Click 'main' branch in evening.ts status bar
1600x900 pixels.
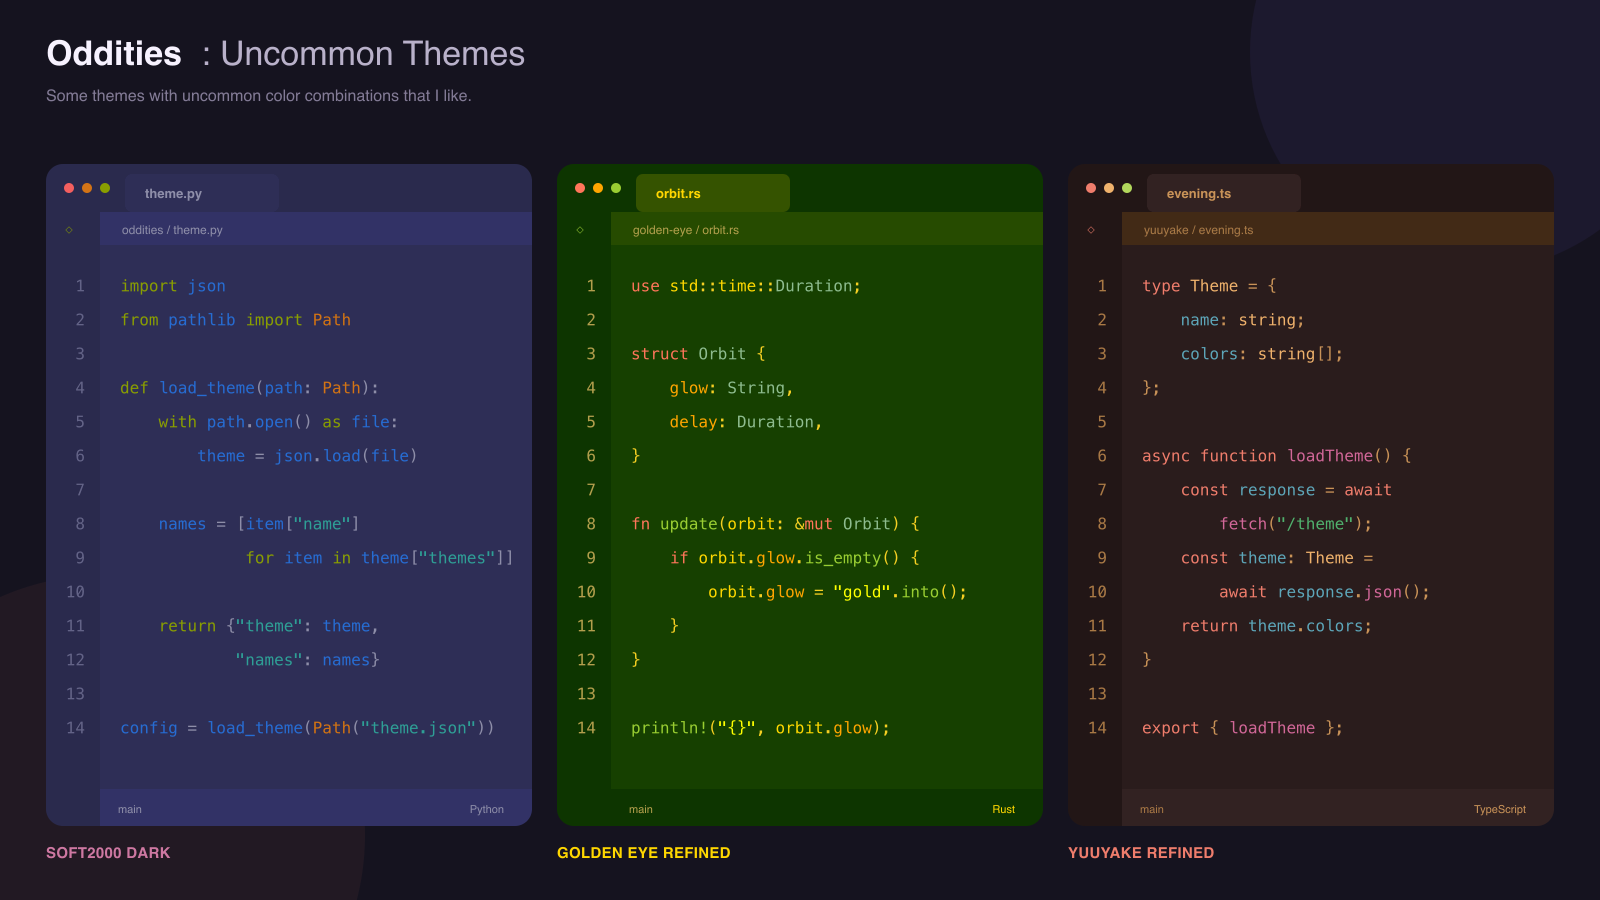1152,809
